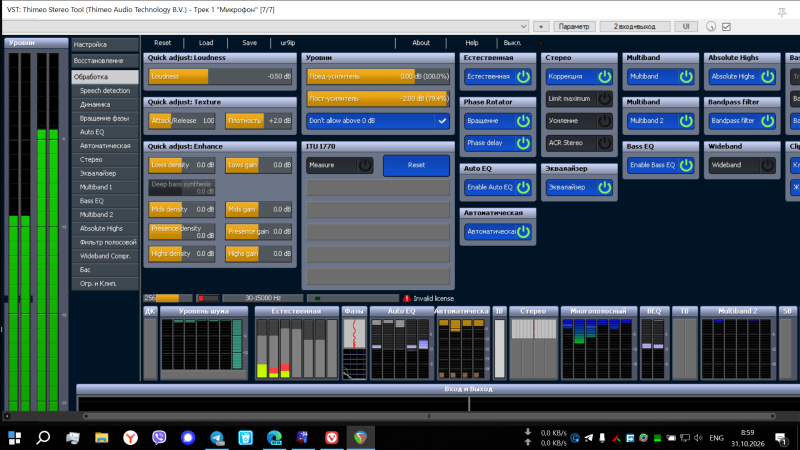Enable the Усиление power switch

[x=605, y=121]
